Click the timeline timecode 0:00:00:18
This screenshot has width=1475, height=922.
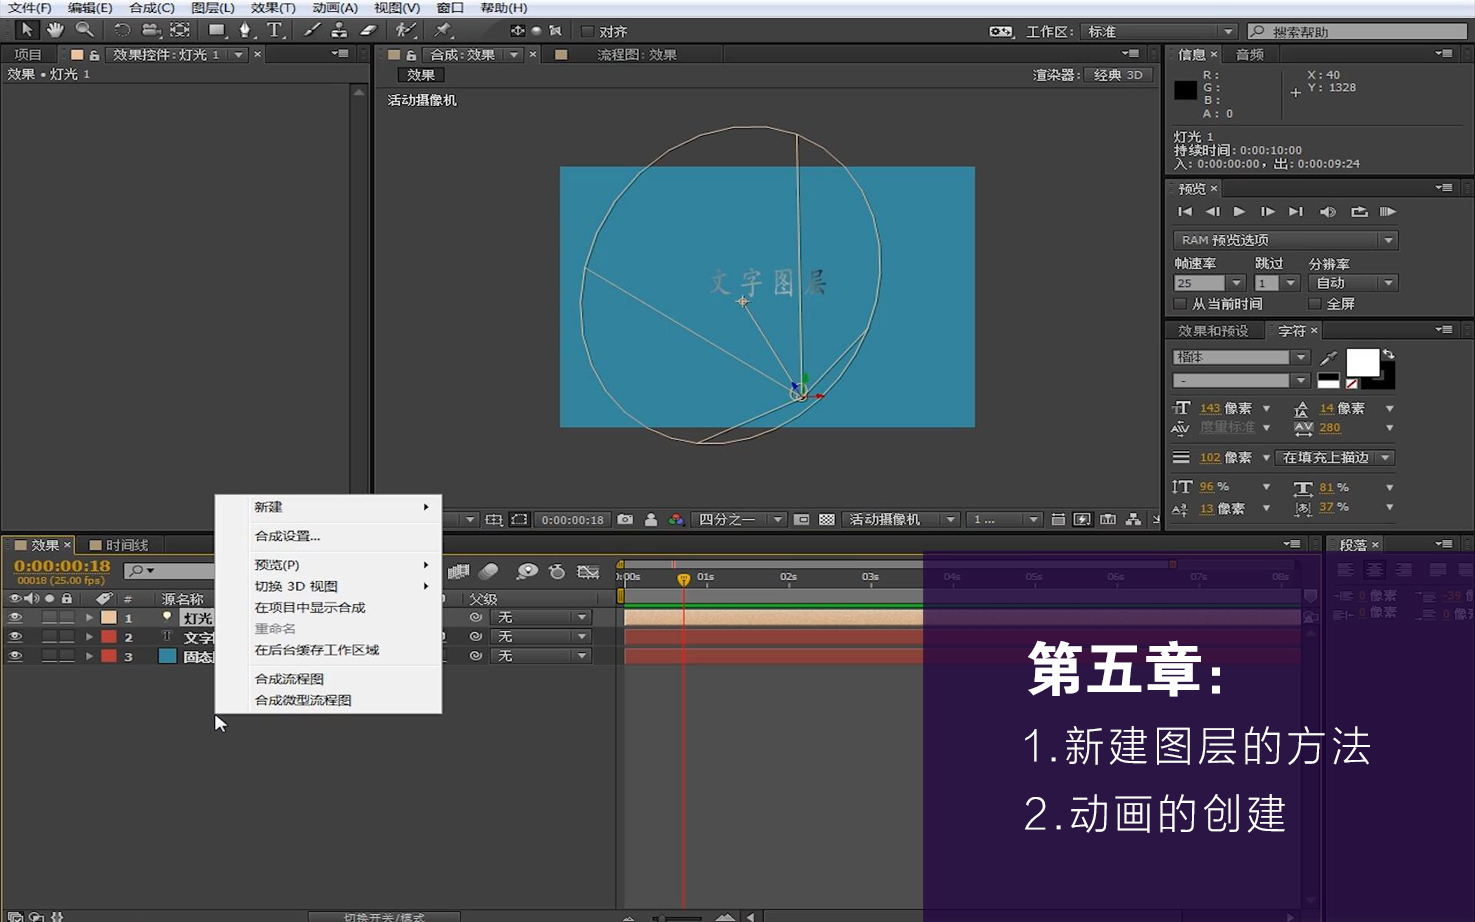point(62,566)
